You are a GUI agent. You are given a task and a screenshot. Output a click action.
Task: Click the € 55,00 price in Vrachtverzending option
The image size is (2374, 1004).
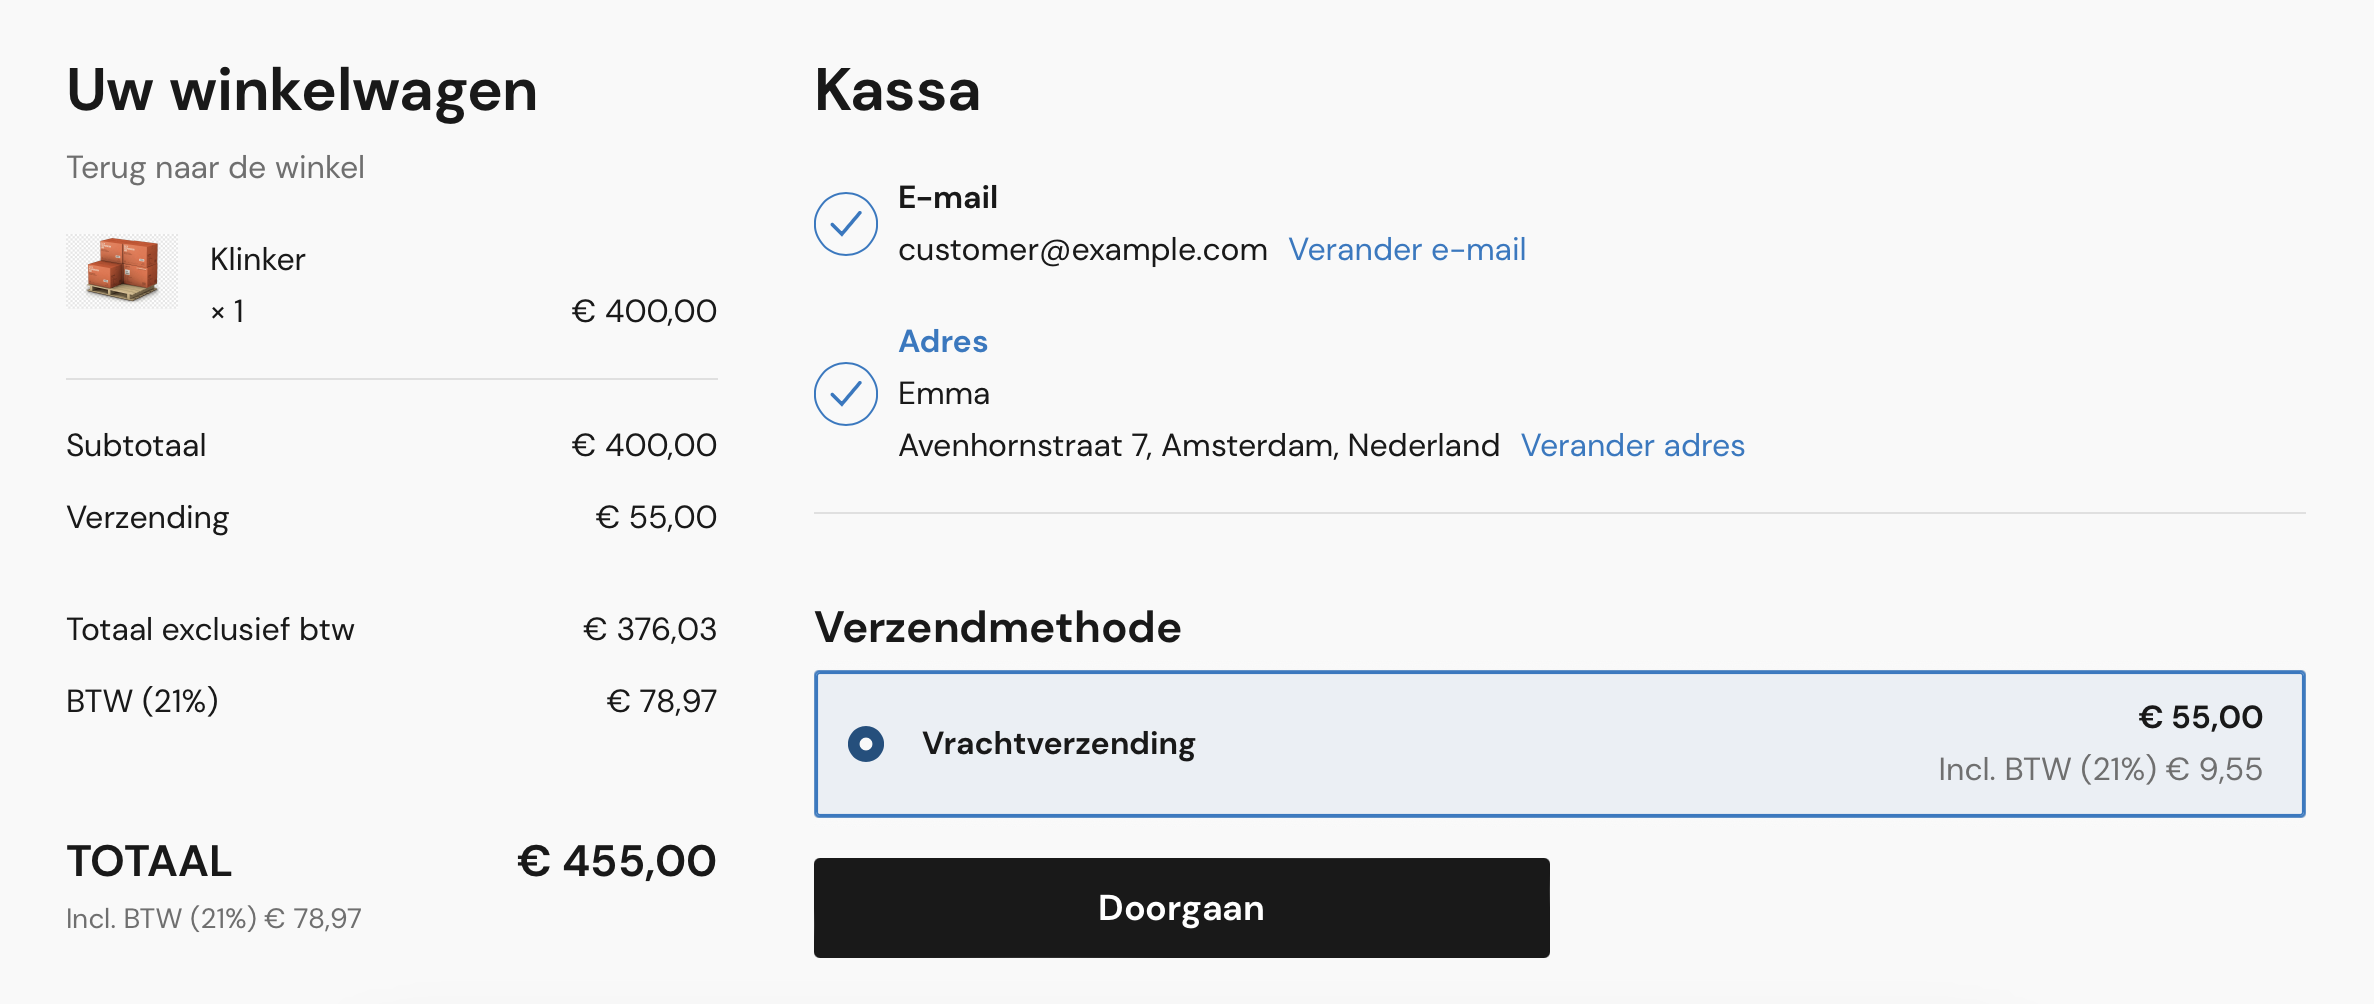coord(2200,718)
